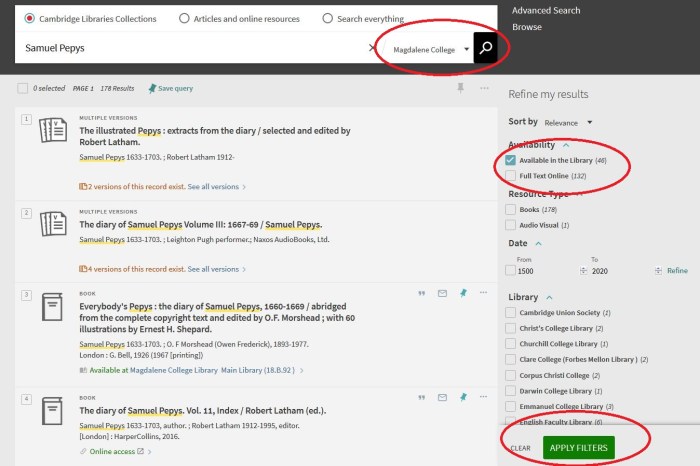Book icon for diary Vol. 11 Index

pos(52,411)
